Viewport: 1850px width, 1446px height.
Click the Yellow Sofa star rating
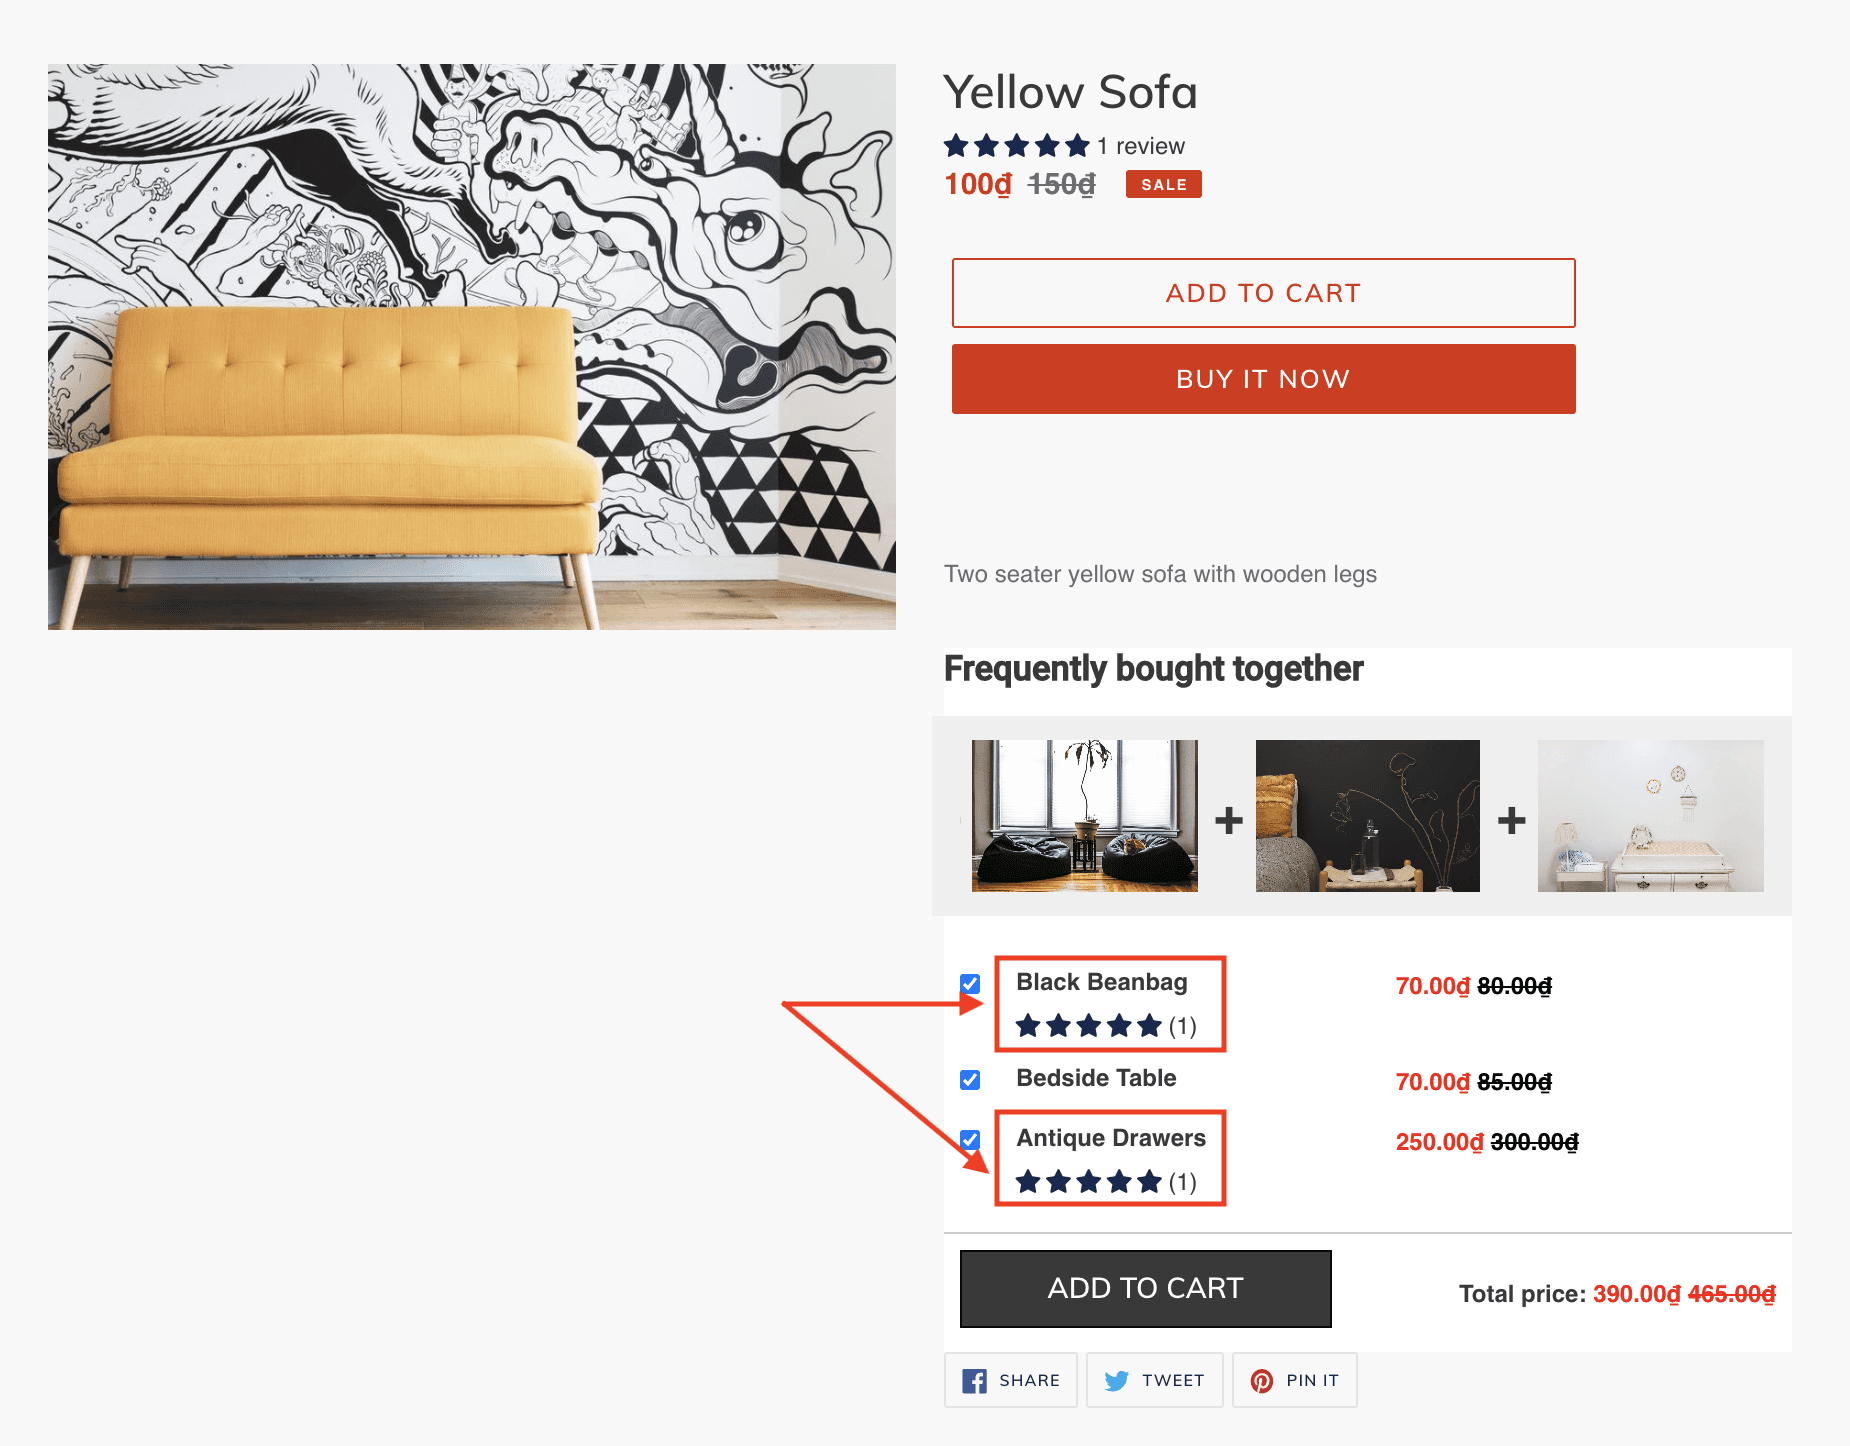click(x=1016, y=146)
